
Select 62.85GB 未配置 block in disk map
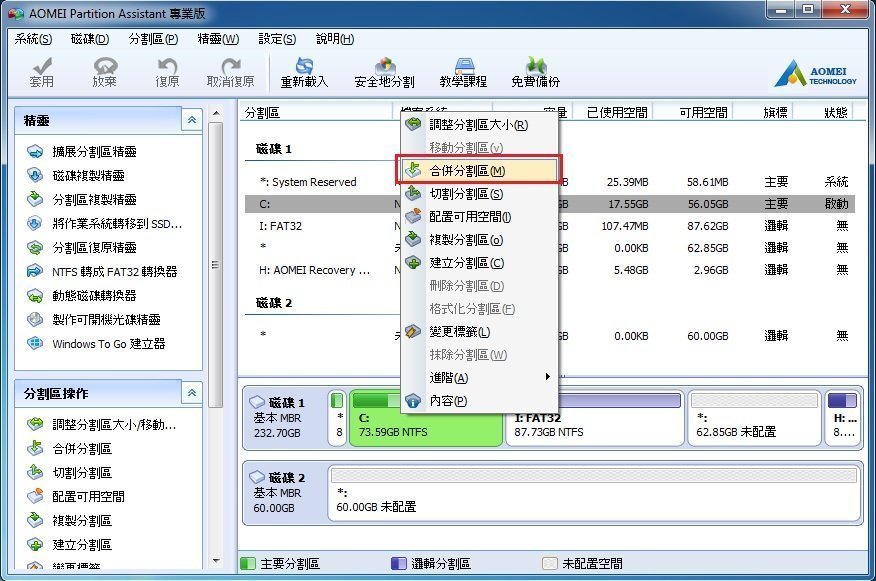[x=754, y=418]
